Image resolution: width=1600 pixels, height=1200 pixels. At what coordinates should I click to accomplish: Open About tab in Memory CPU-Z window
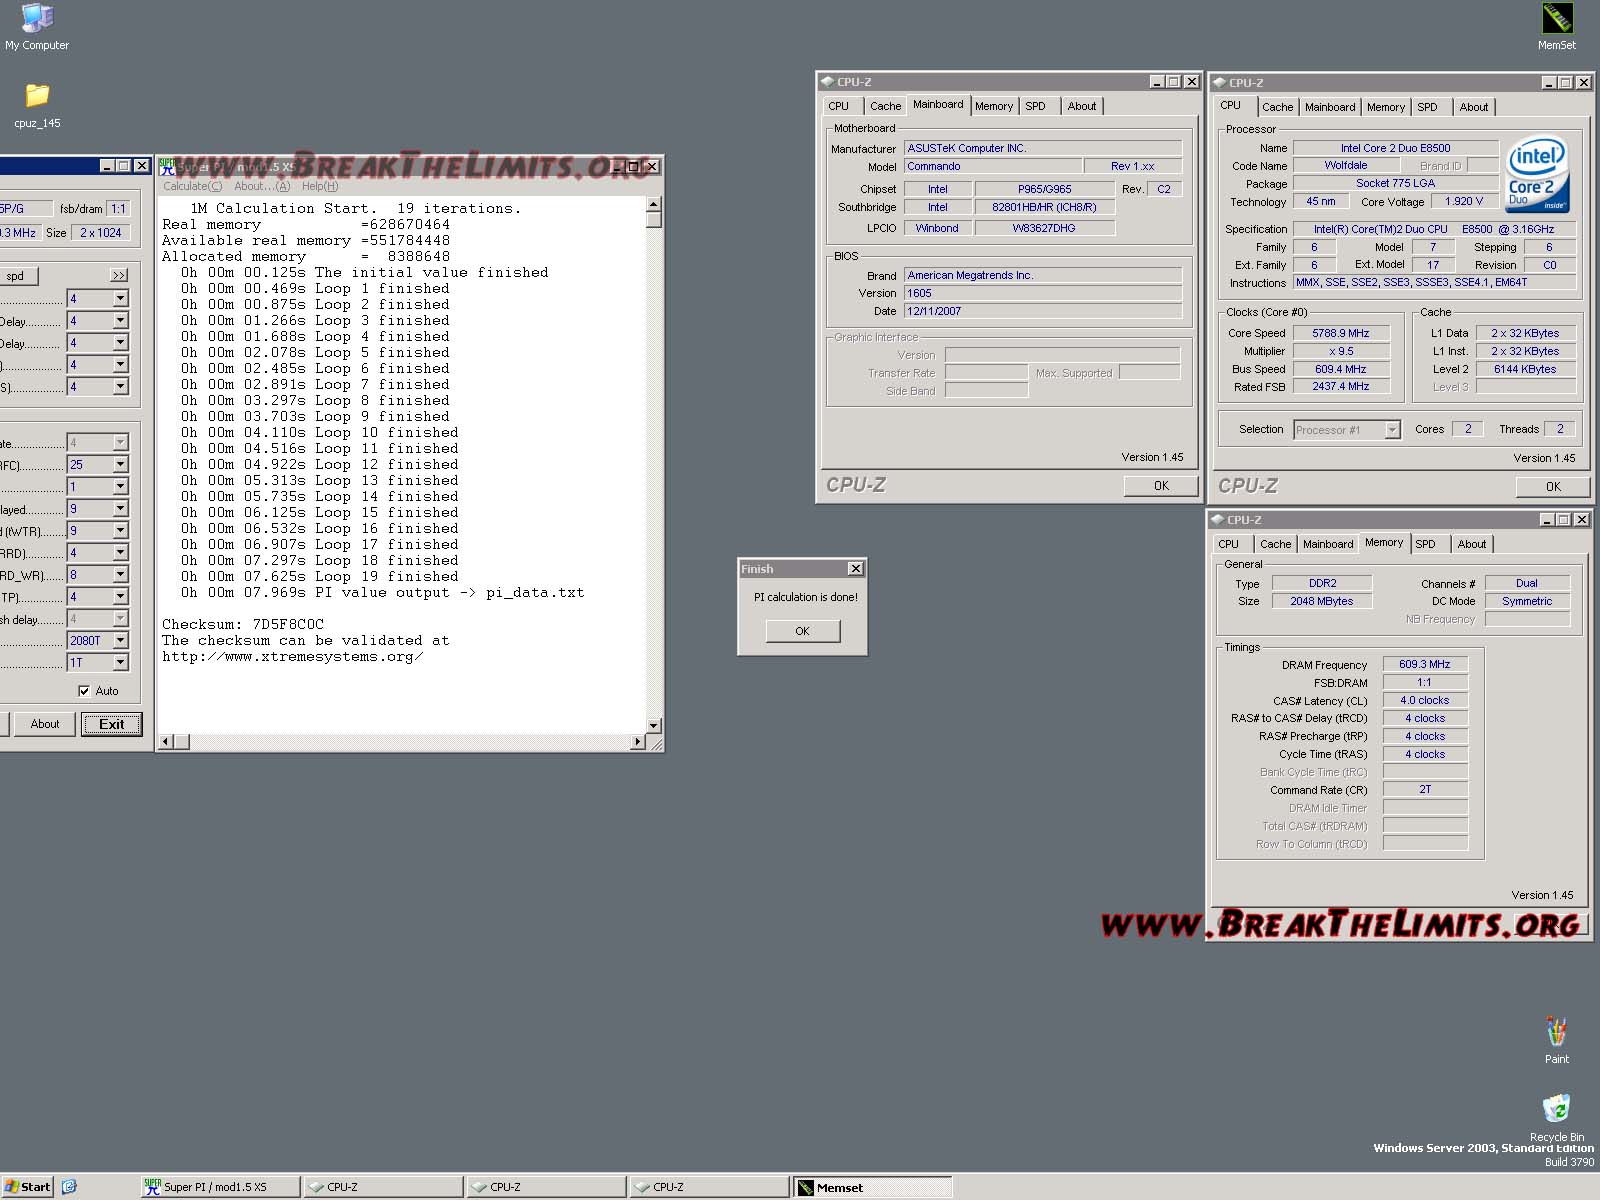coord(1471,544)
